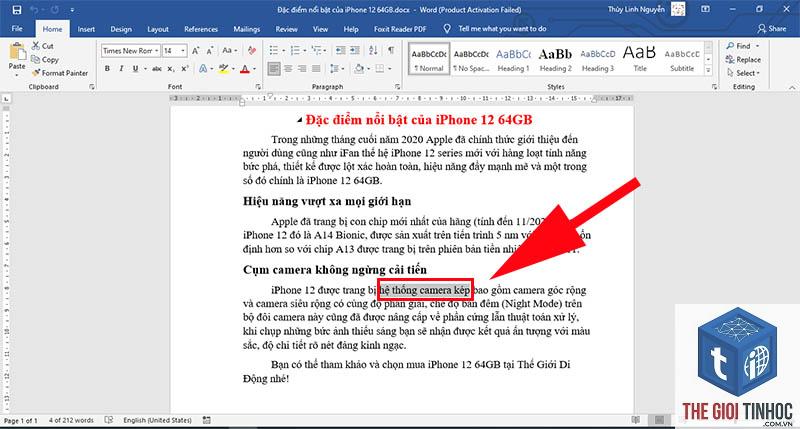
Task: Decrease font size with Shrink Font
Action: (210, 51)
